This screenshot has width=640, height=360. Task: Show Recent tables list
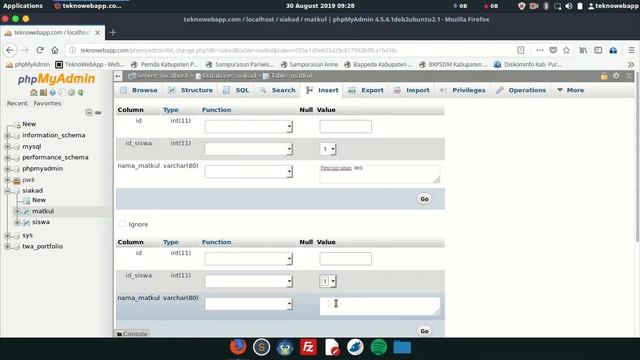click(17, 103)
